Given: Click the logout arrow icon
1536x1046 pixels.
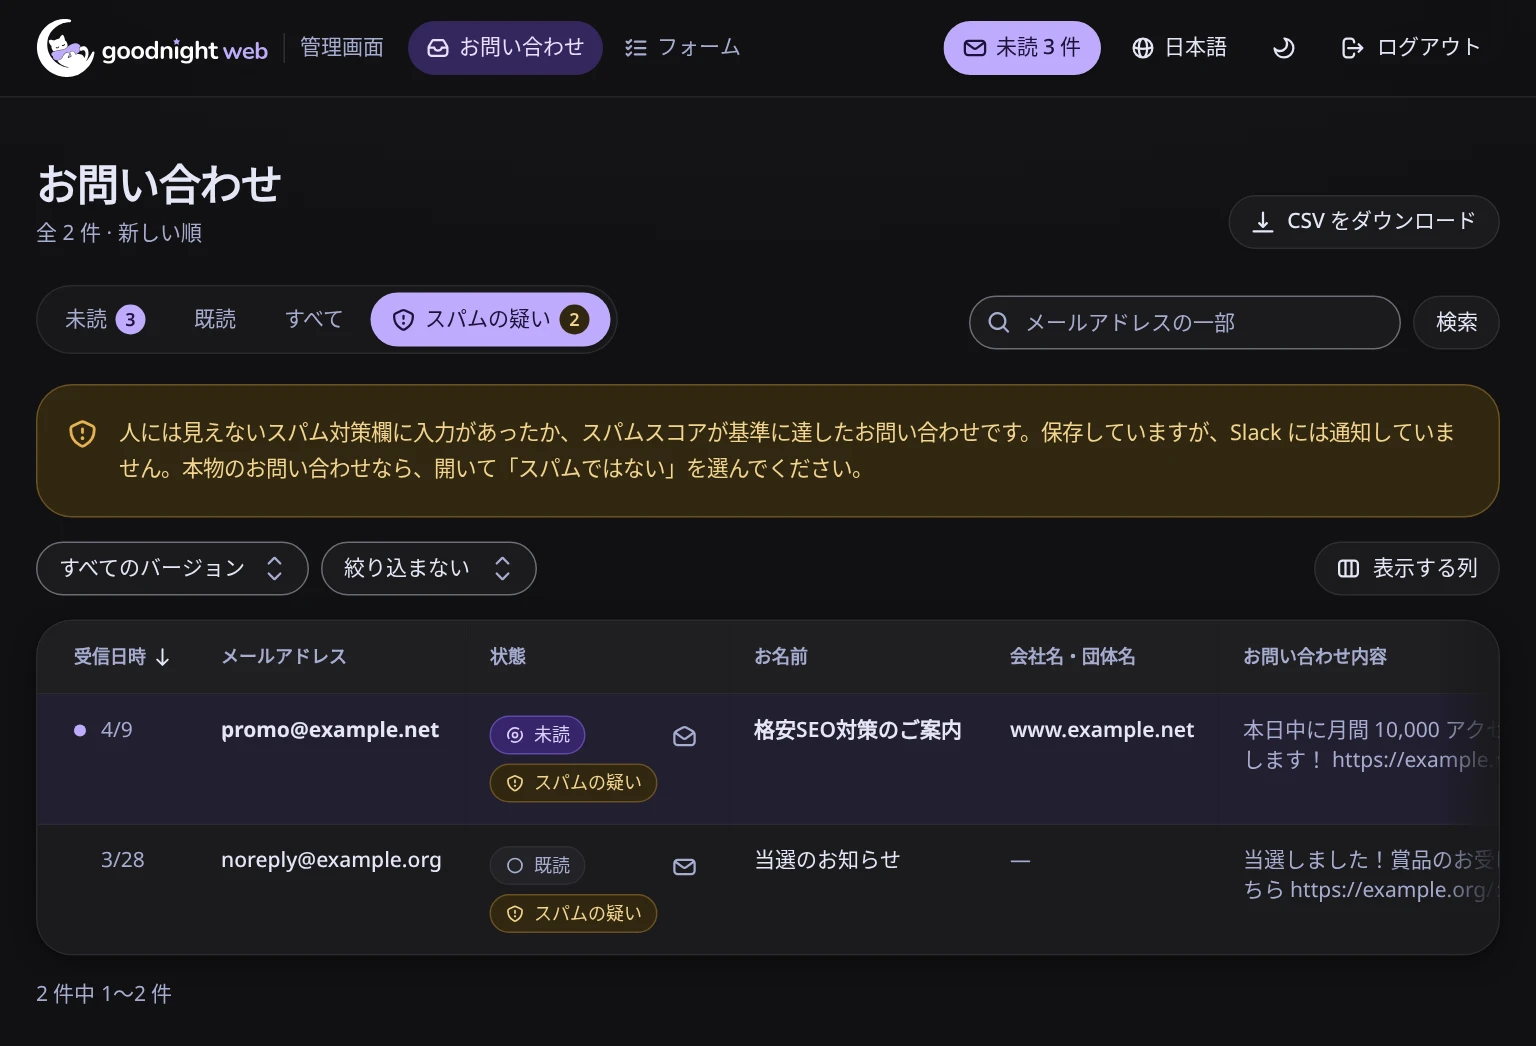Looking at the screenshot, I should coord(1352,48).
